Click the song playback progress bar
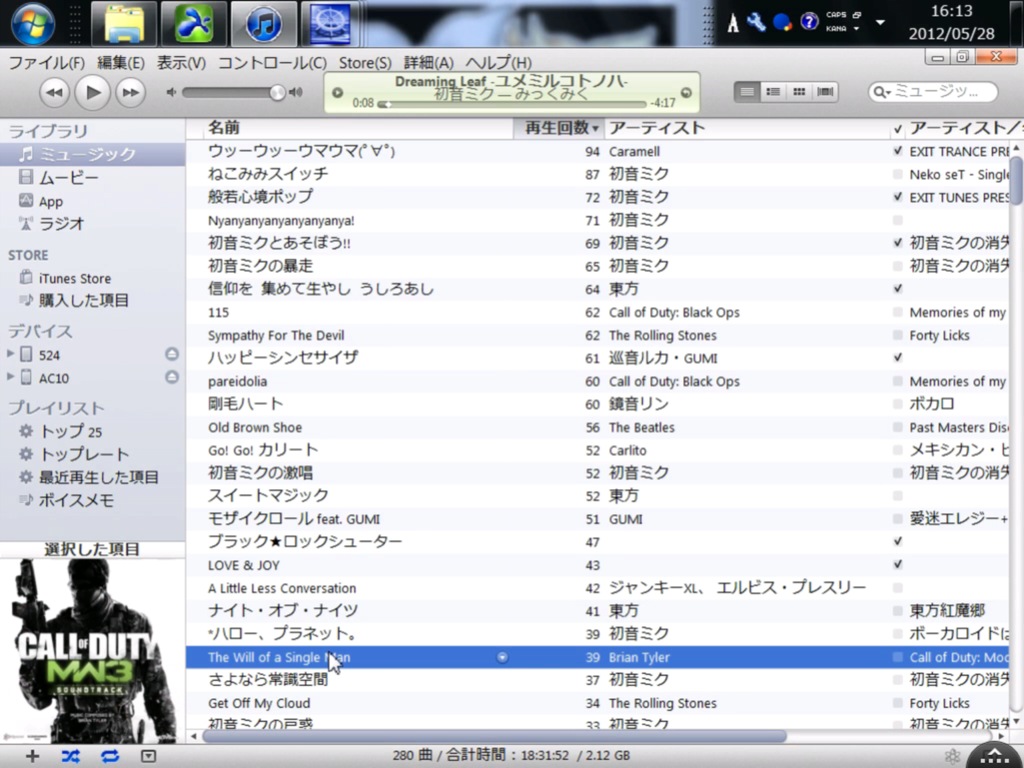Viewport: 1024px width, 768px height. 512,104
